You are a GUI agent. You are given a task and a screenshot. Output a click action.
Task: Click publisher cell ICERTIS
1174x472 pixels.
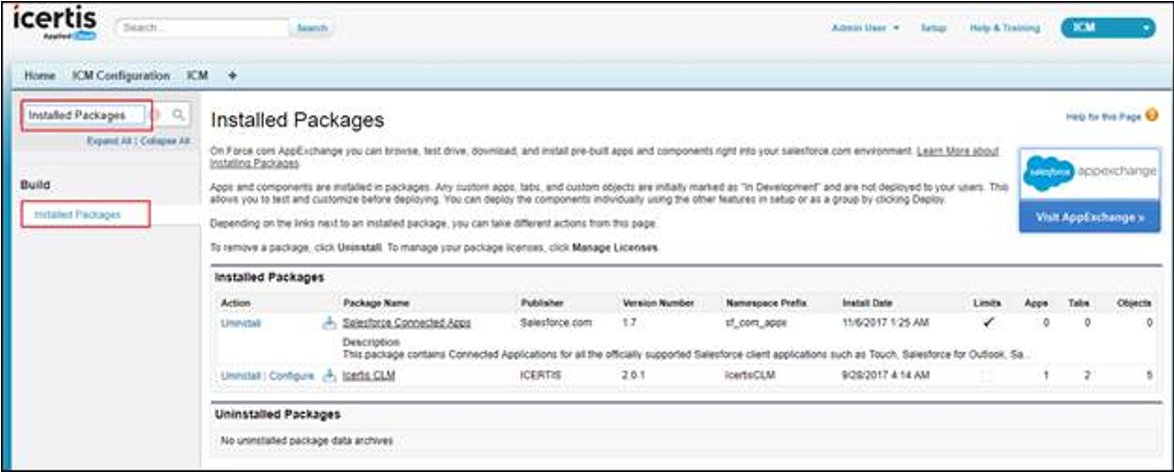[543, 375]
